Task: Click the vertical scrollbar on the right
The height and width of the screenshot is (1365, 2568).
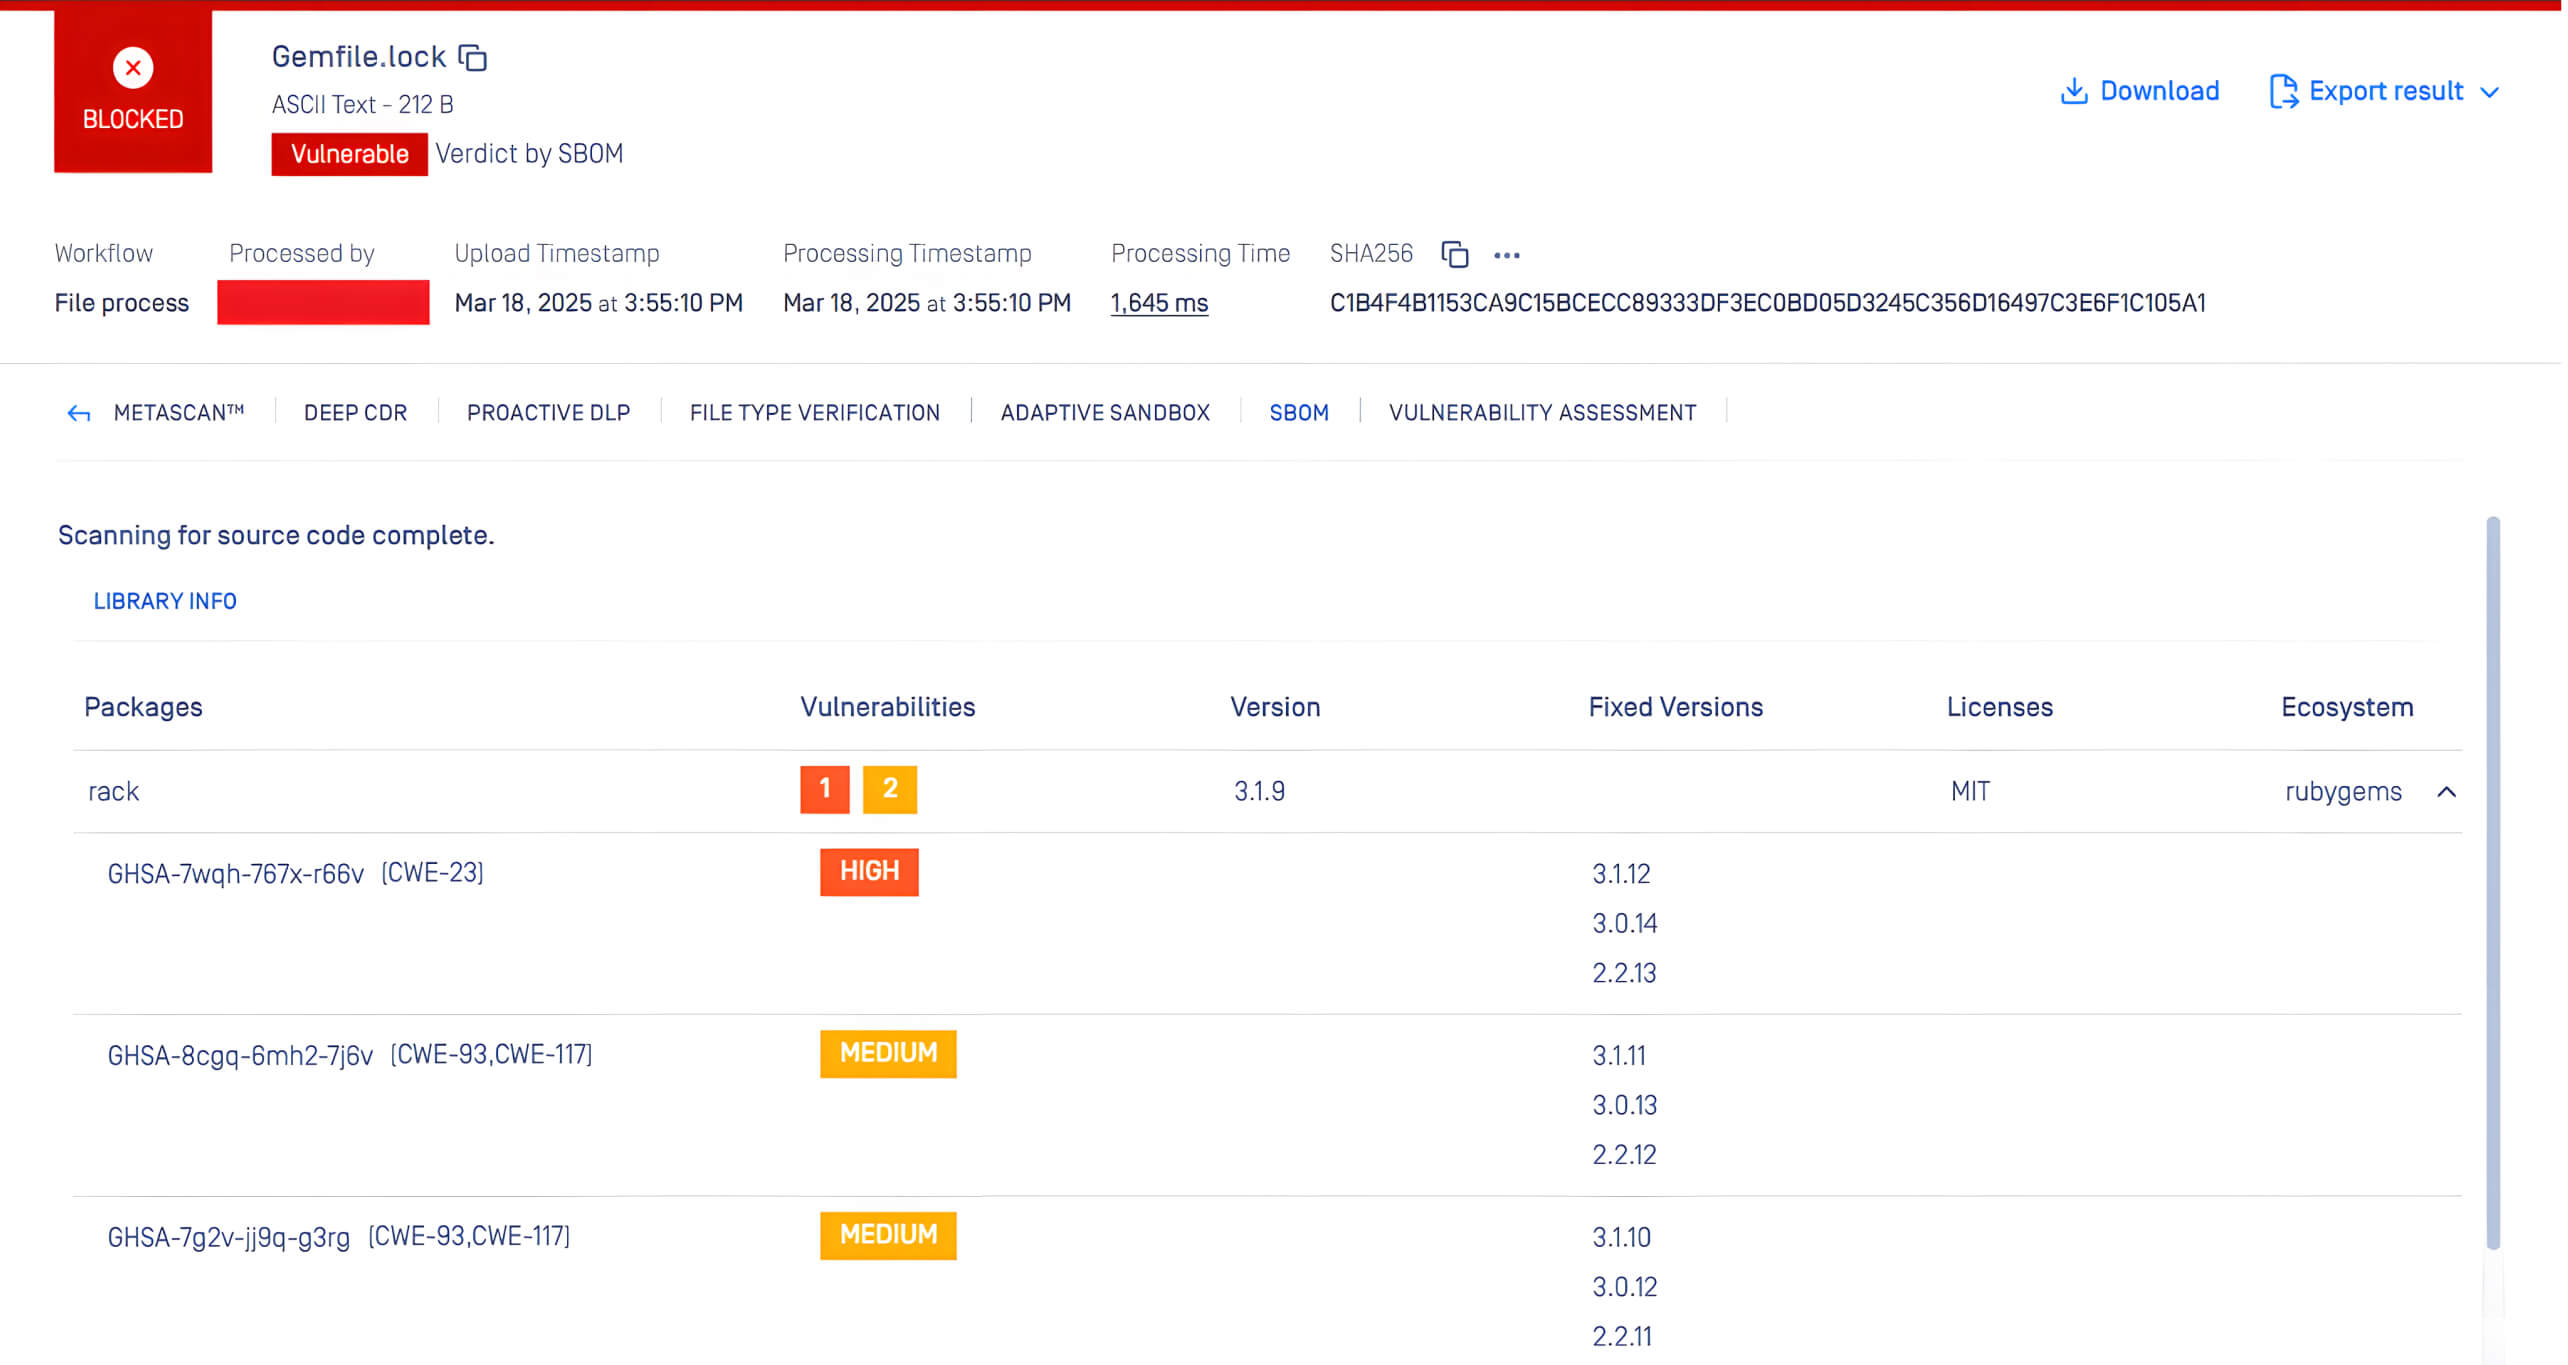Action: (x=2492, y=900)
